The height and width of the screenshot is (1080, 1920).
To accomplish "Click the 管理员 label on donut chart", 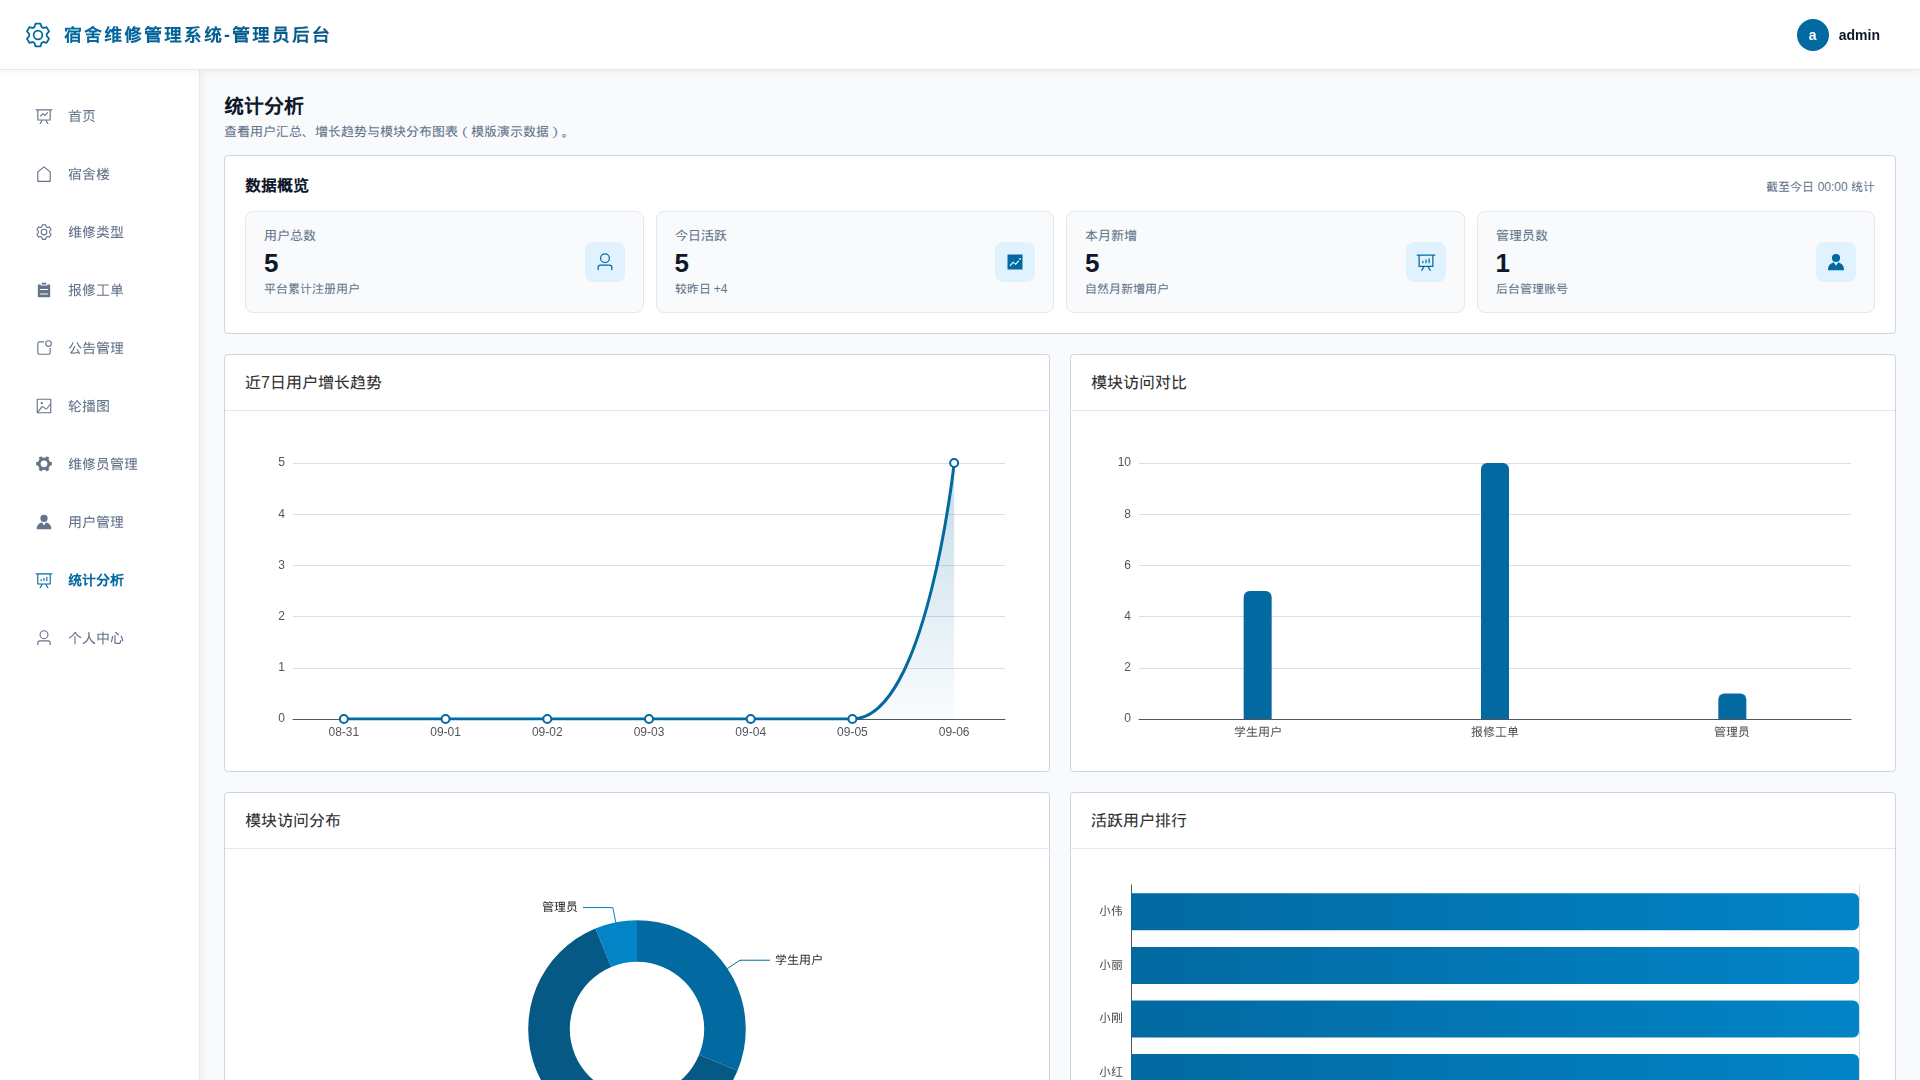I will (x=560, y=907).
